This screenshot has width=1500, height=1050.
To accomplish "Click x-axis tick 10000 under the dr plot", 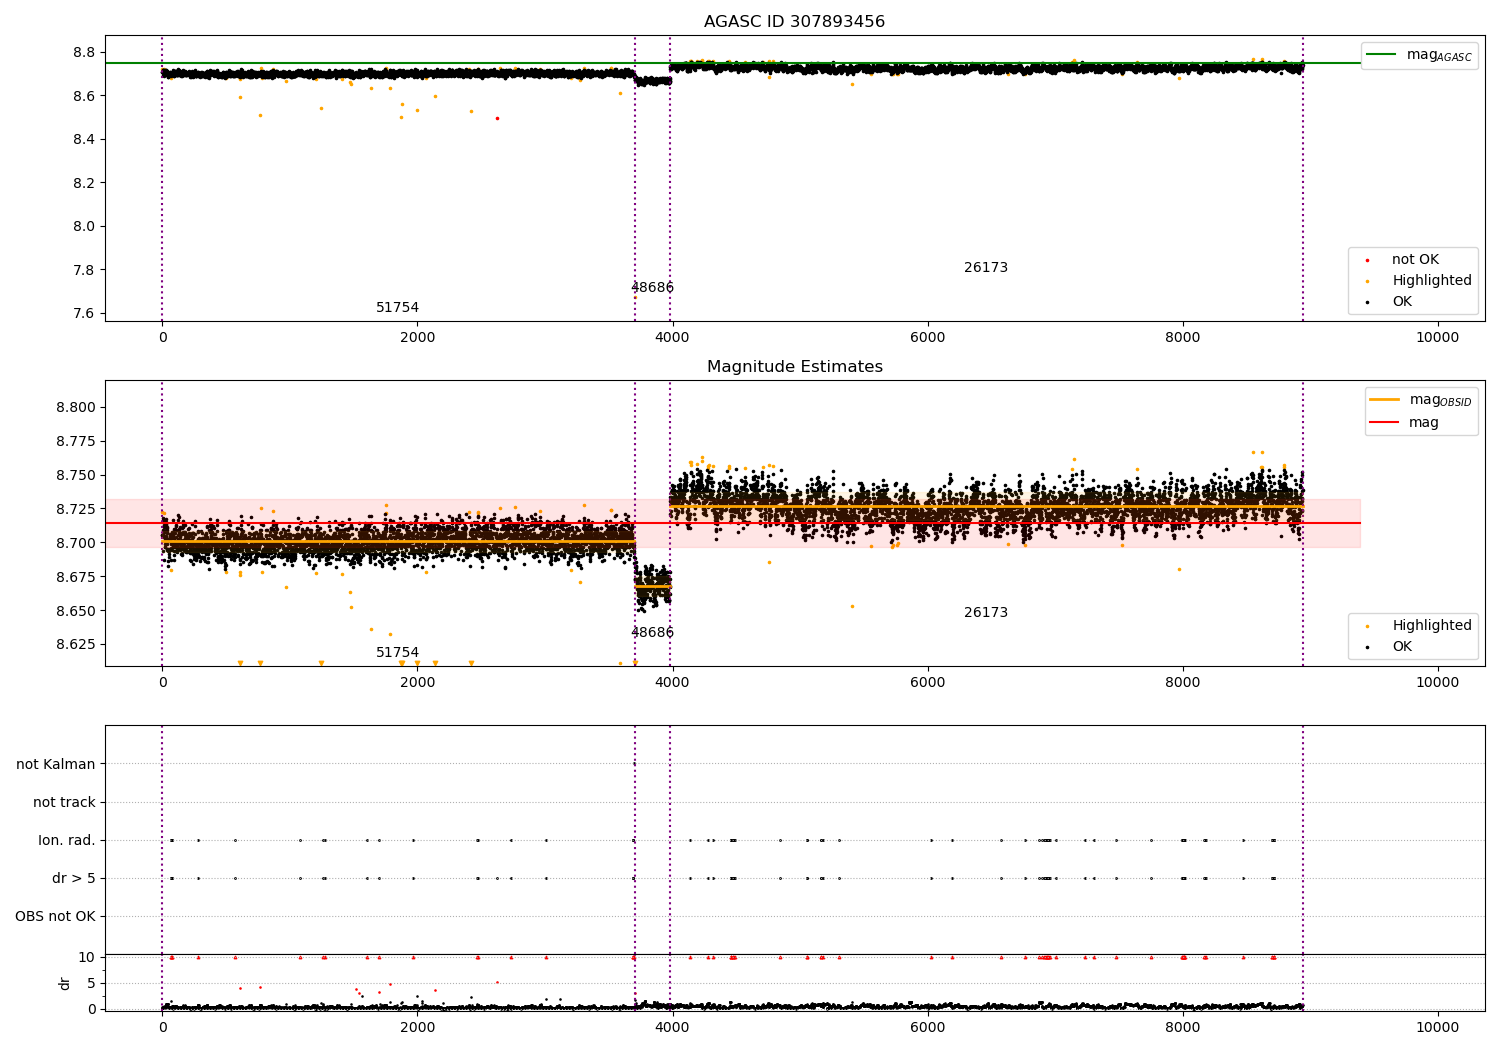I will point(1438,1026).
